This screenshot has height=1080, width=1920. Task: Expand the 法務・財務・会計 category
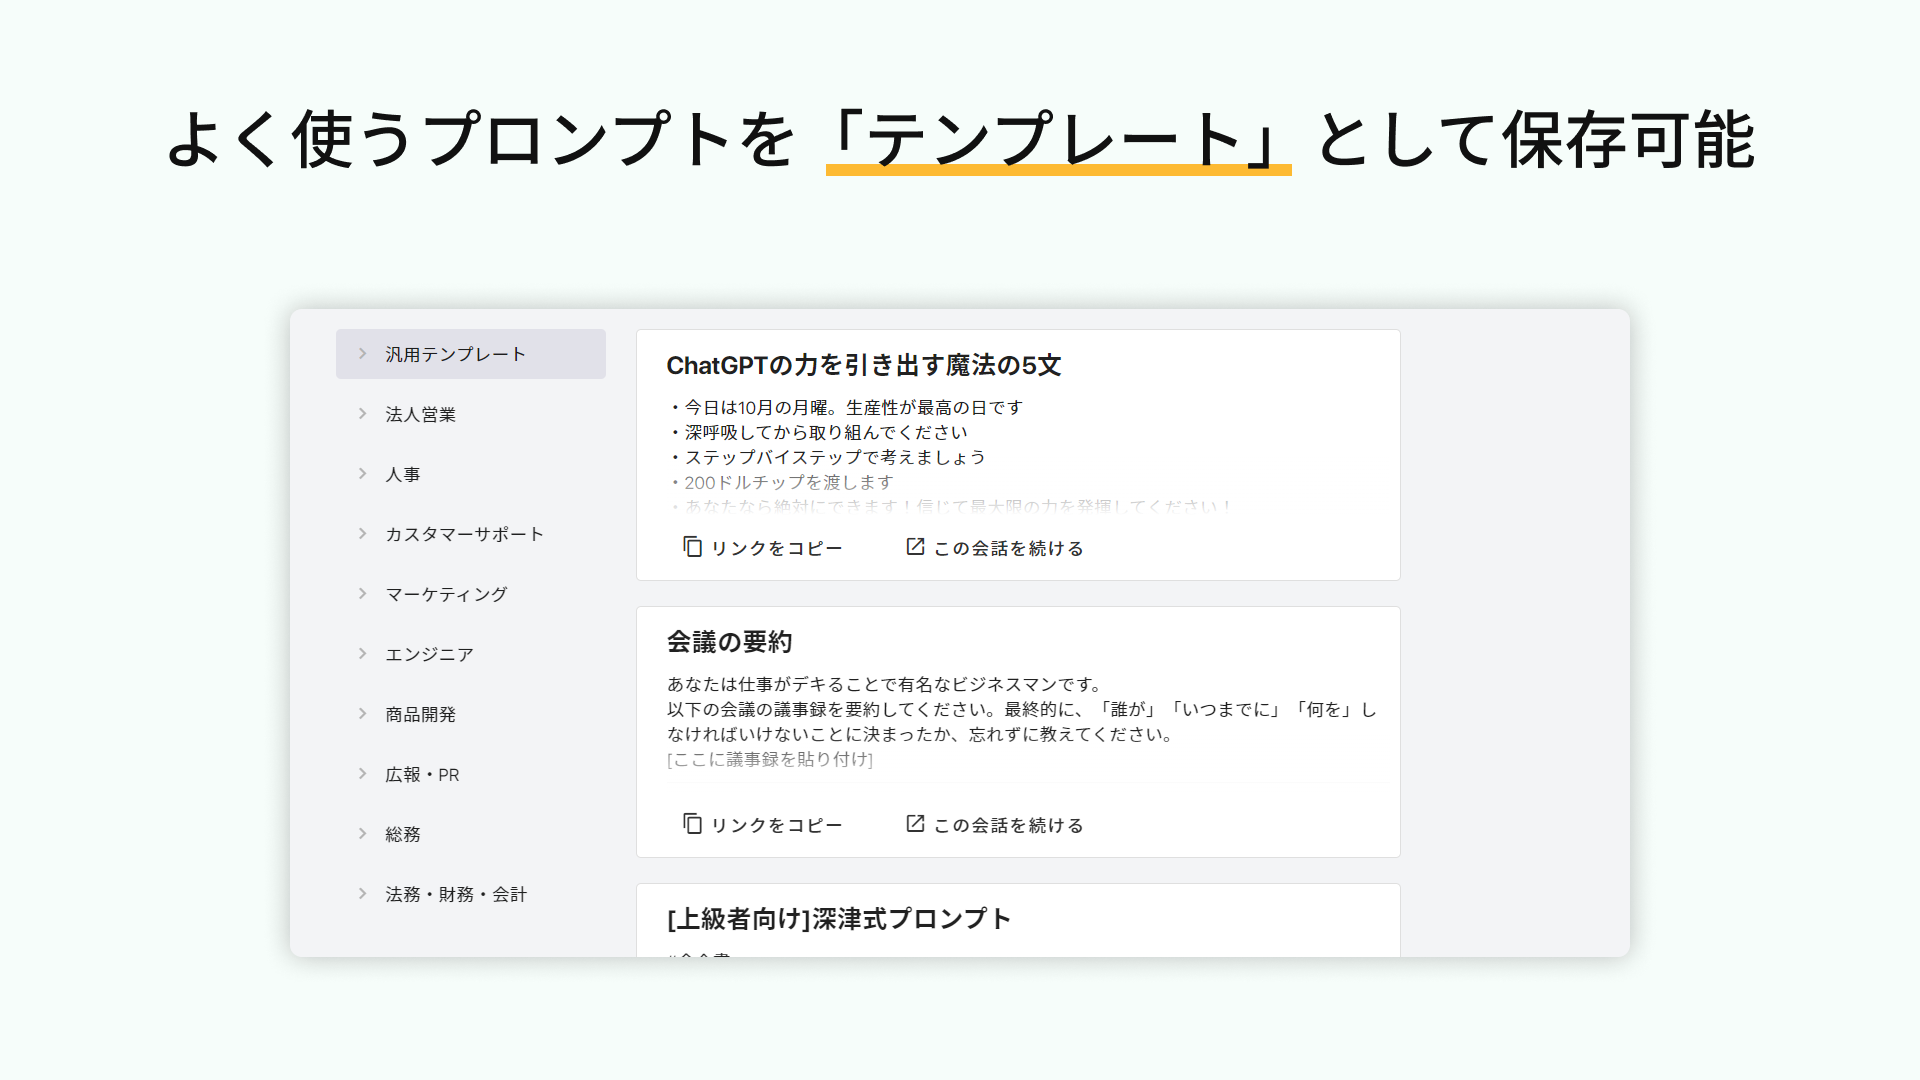[x=455, y=893]
